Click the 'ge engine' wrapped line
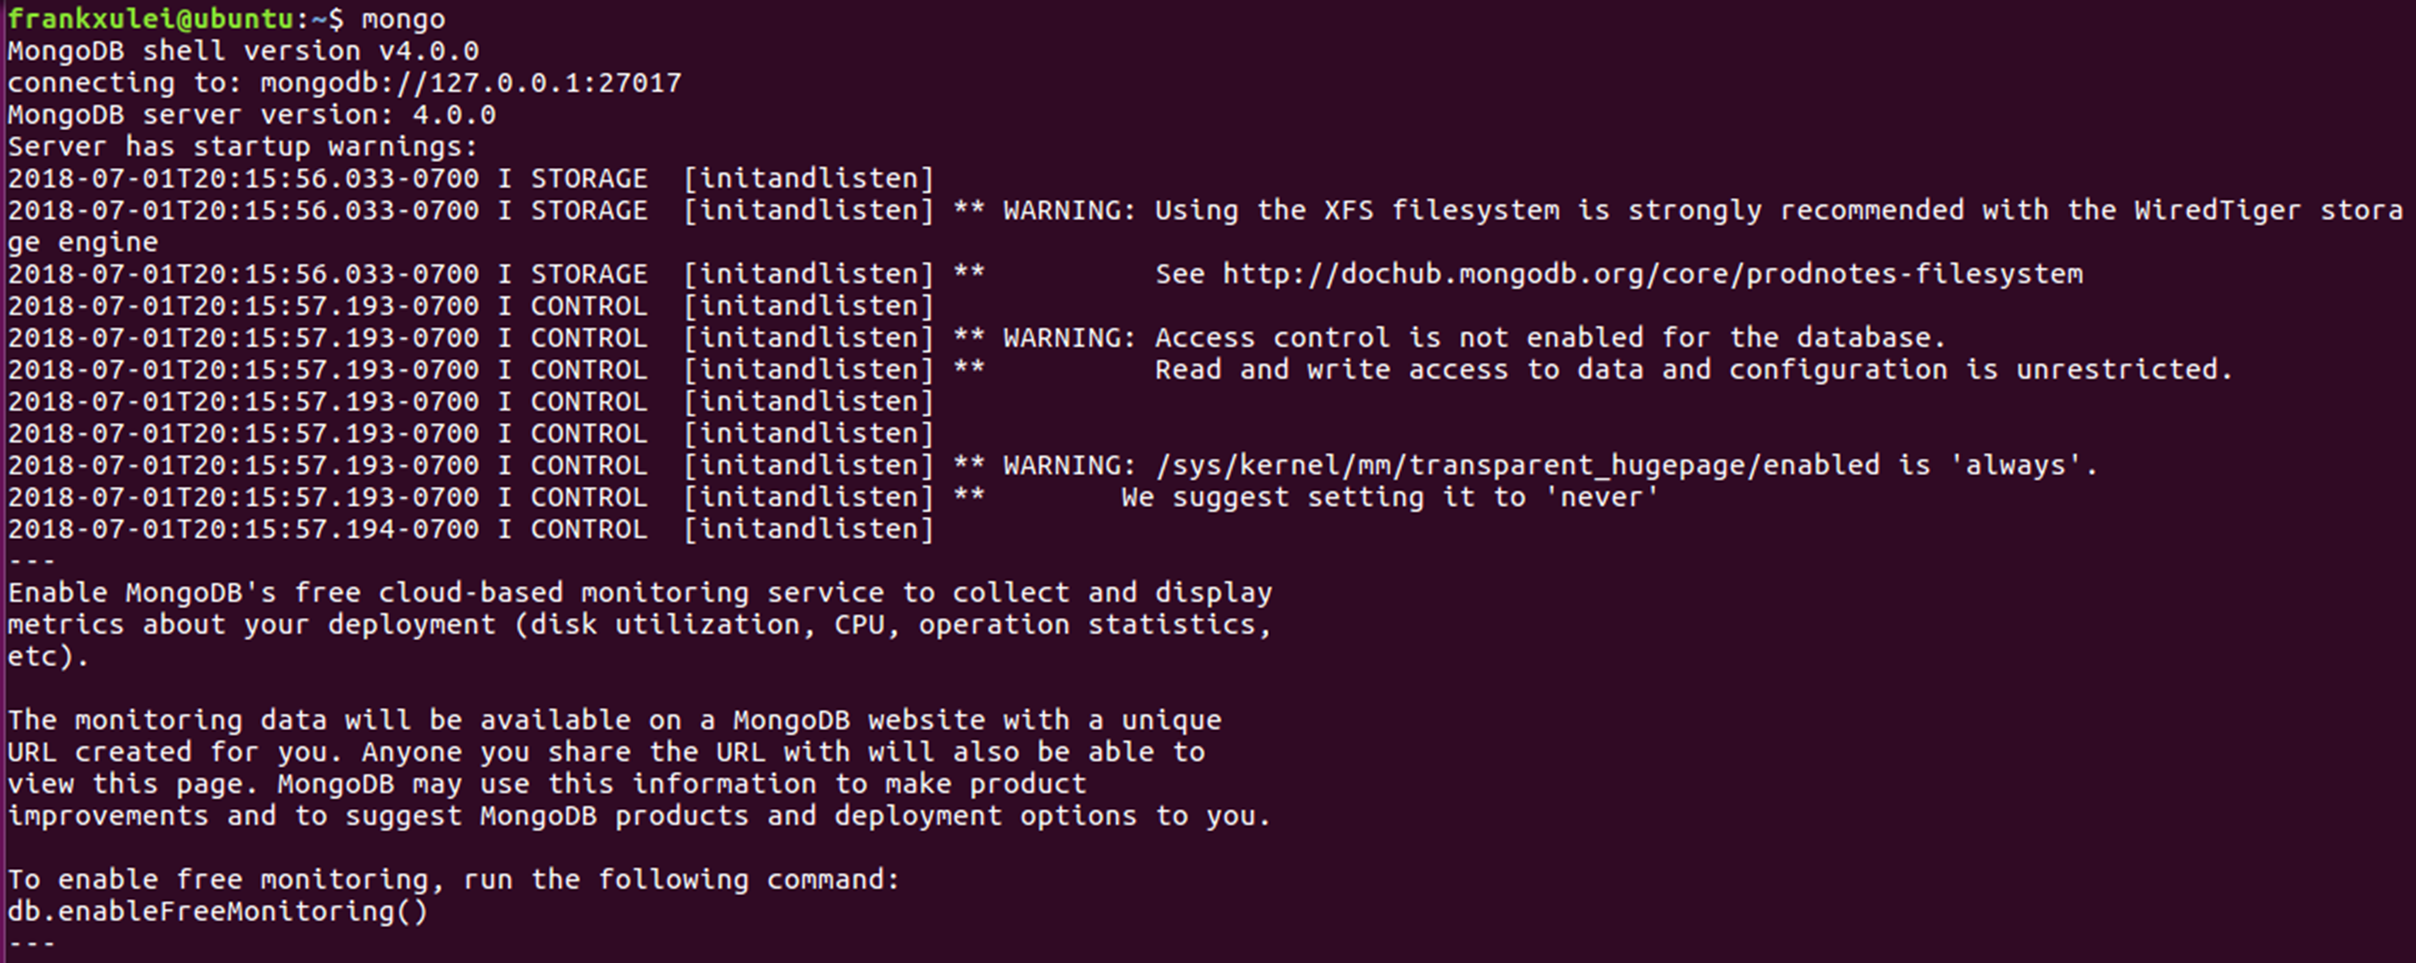2416x963 pixels. tap(83, 243)
